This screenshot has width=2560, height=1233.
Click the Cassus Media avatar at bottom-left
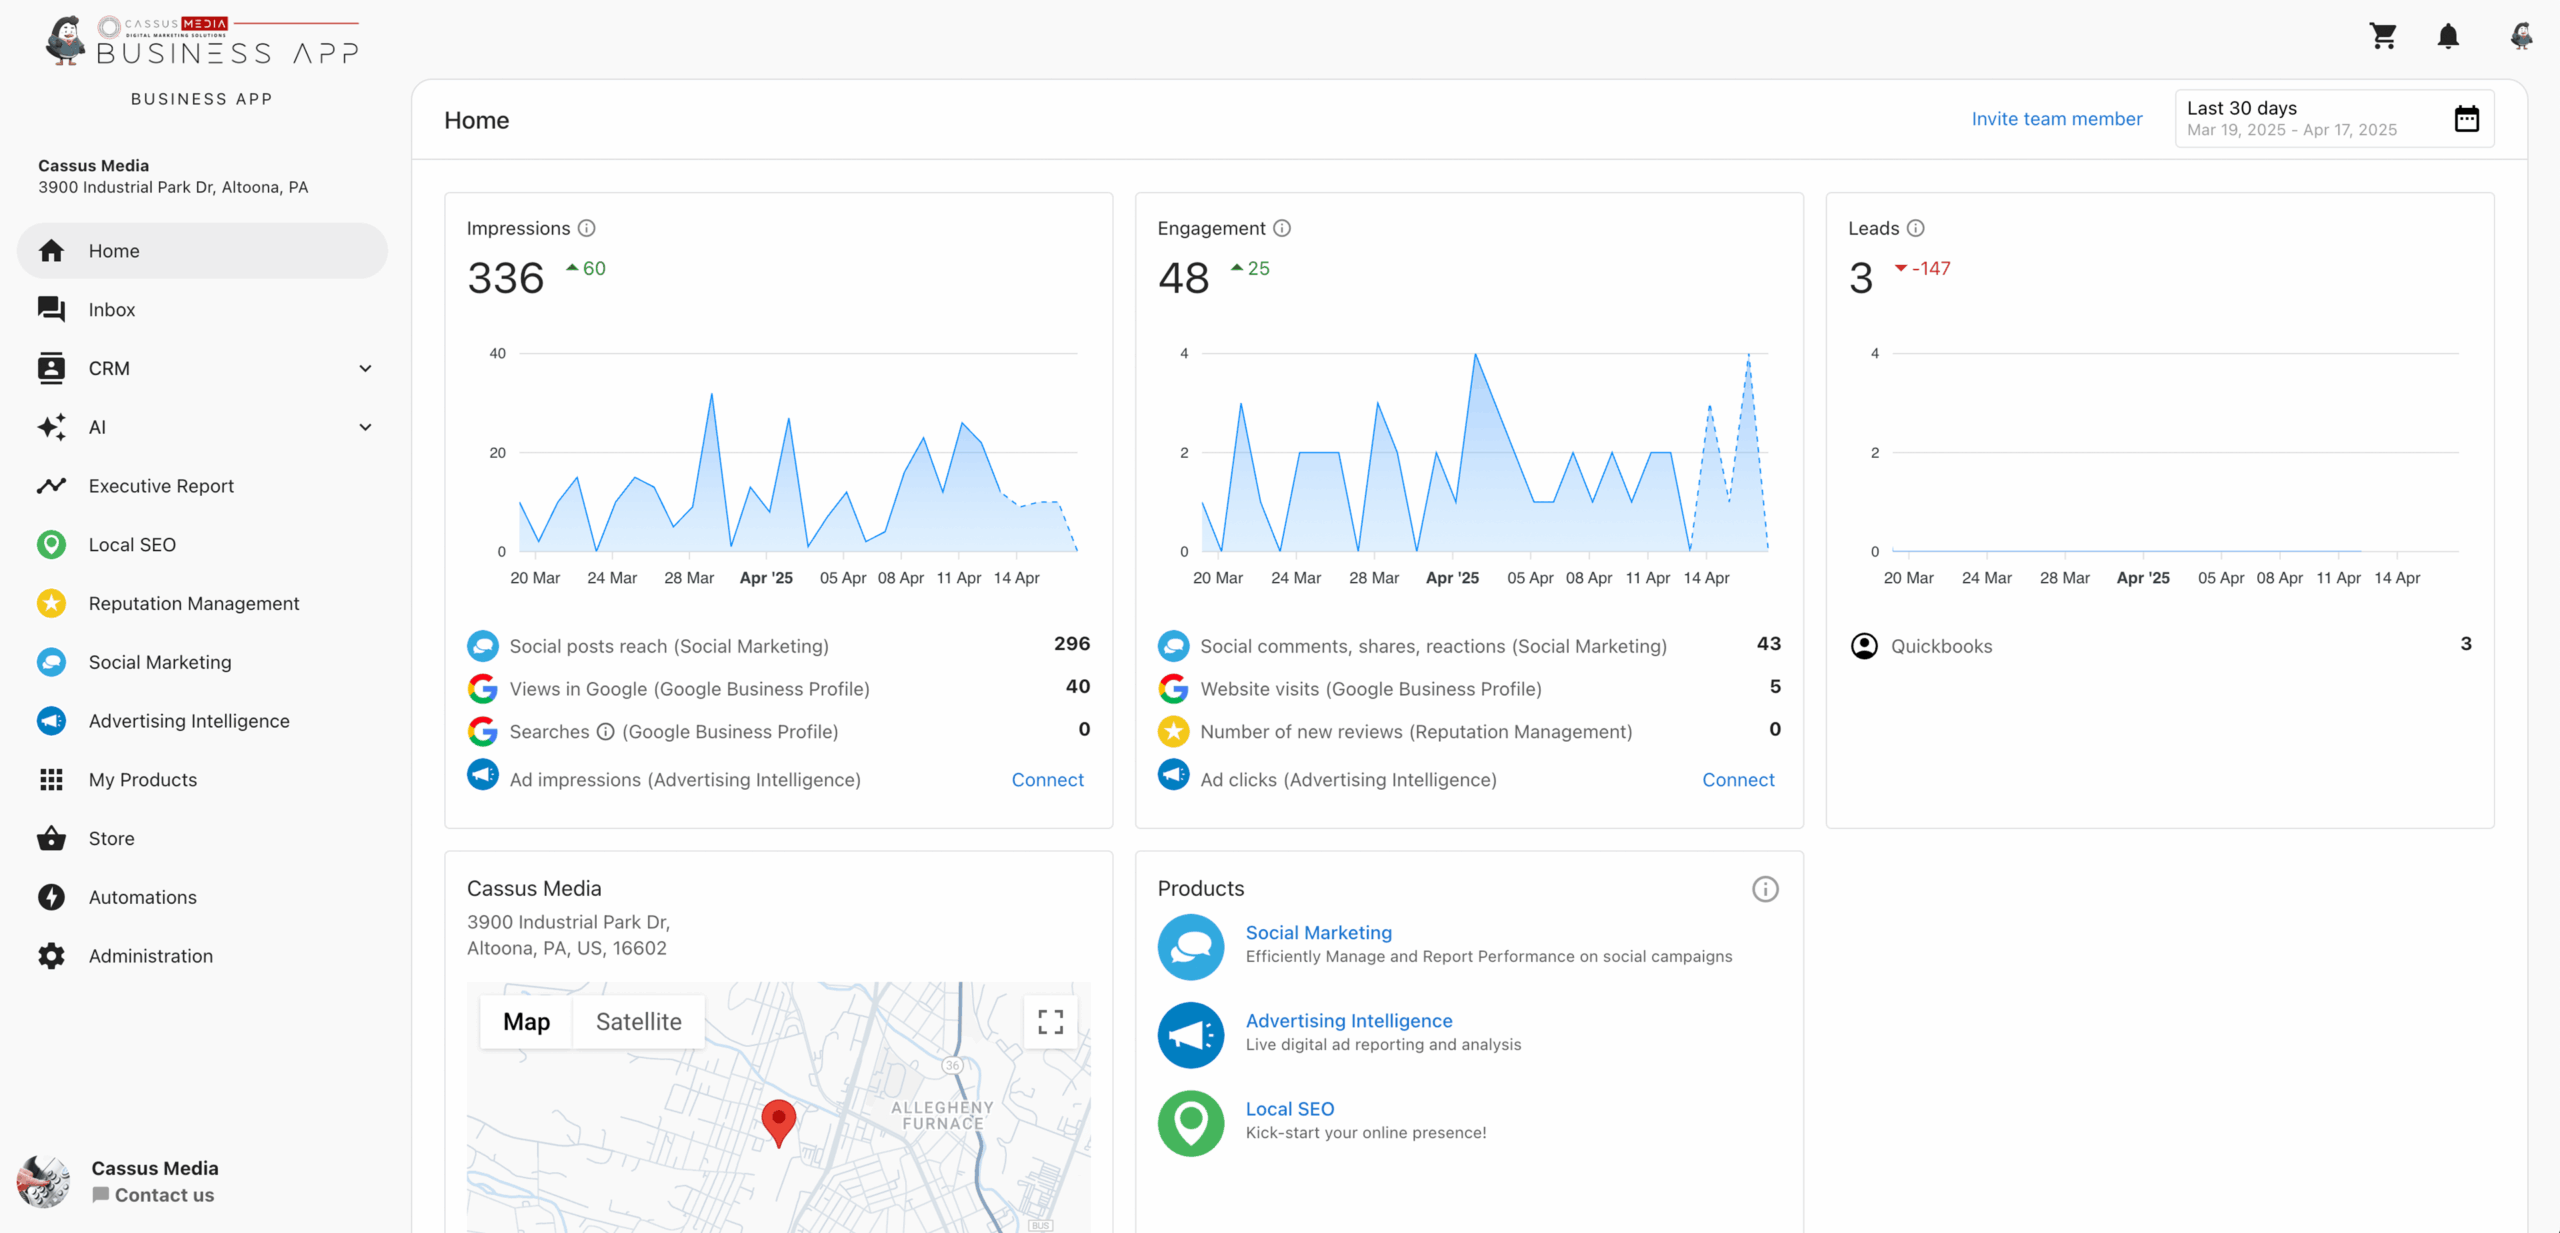(44, 1181)
